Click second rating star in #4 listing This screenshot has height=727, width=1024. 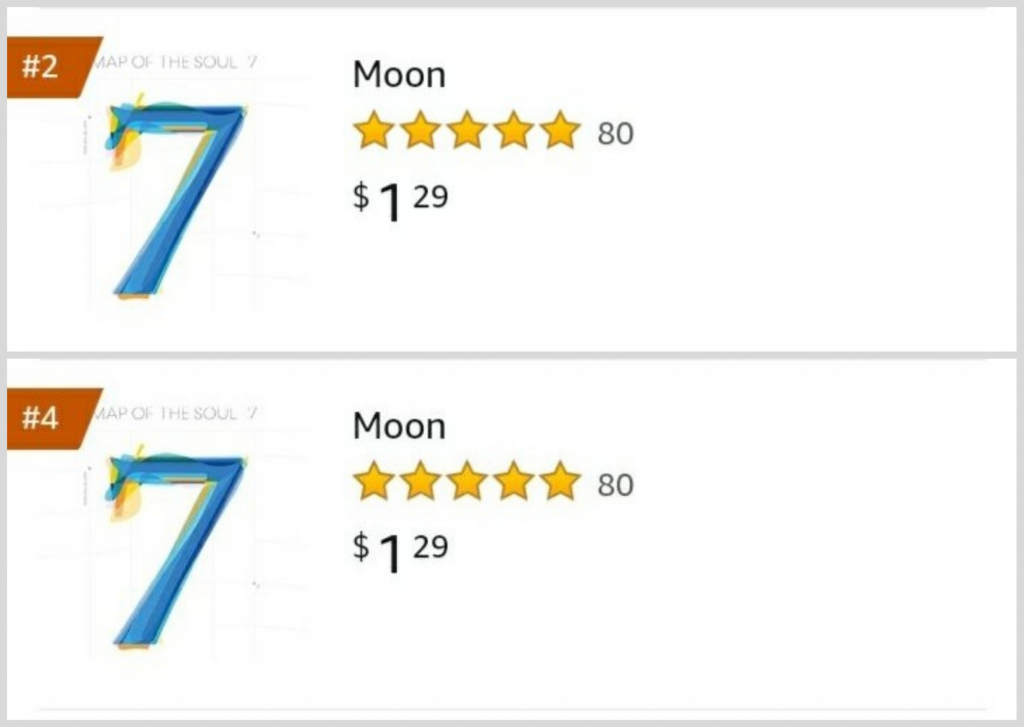pyautogui.click(x=420, y=482)
